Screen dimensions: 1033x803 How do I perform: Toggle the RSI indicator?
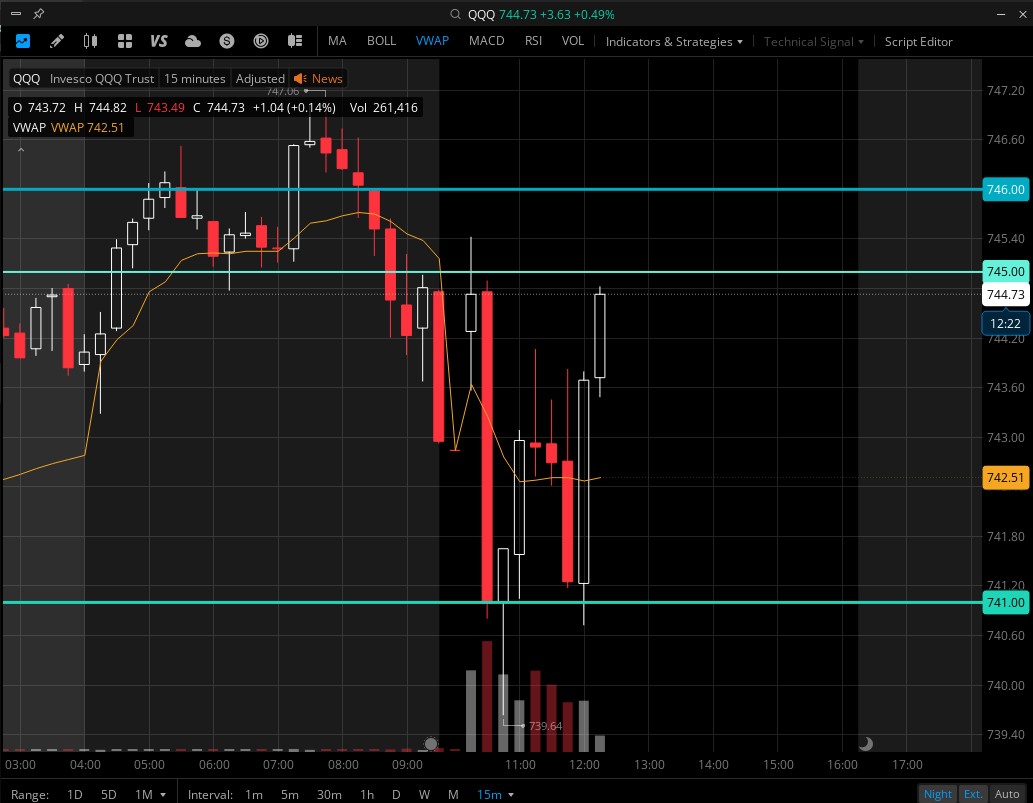pos(533,41)
